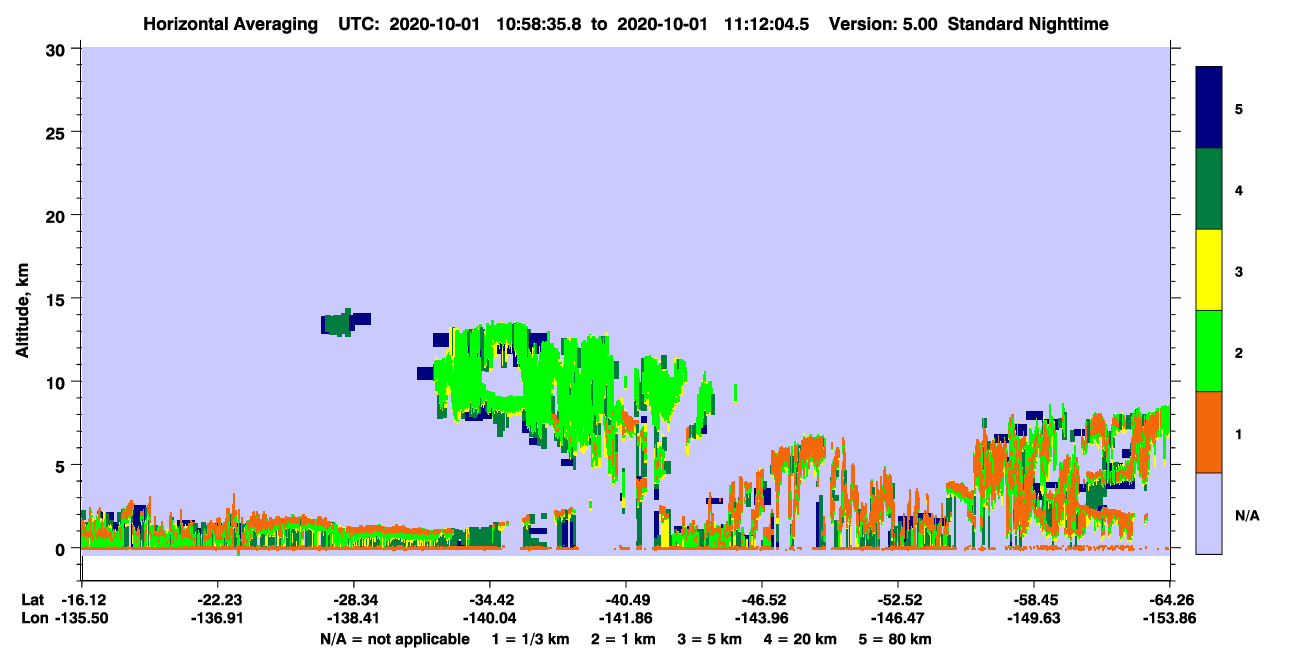Click the dark green colorbar segment labeled 4

[x=1209, y=189]
